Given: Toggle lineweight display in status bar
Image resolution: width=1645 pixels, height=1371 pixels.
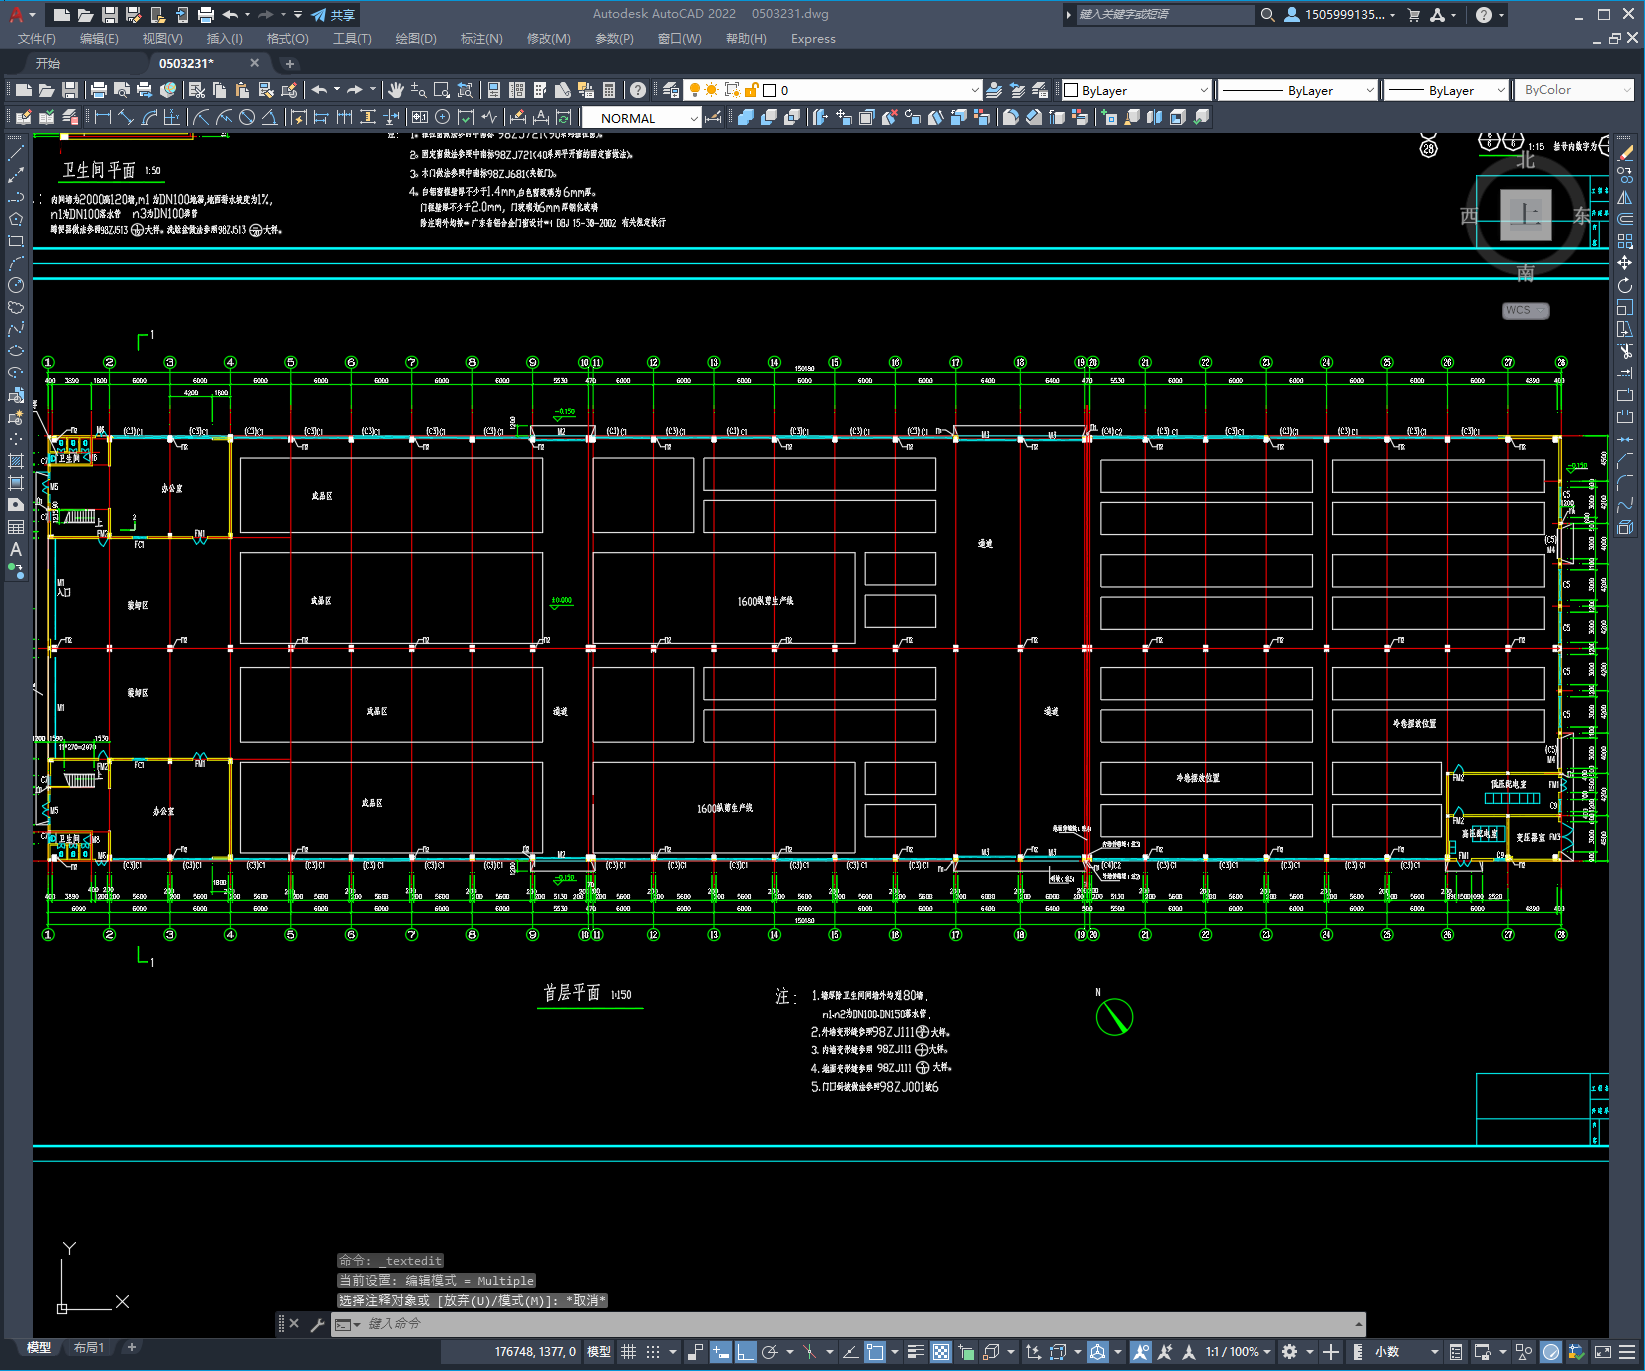Looking at the screenshot, I should (915, 1352).
